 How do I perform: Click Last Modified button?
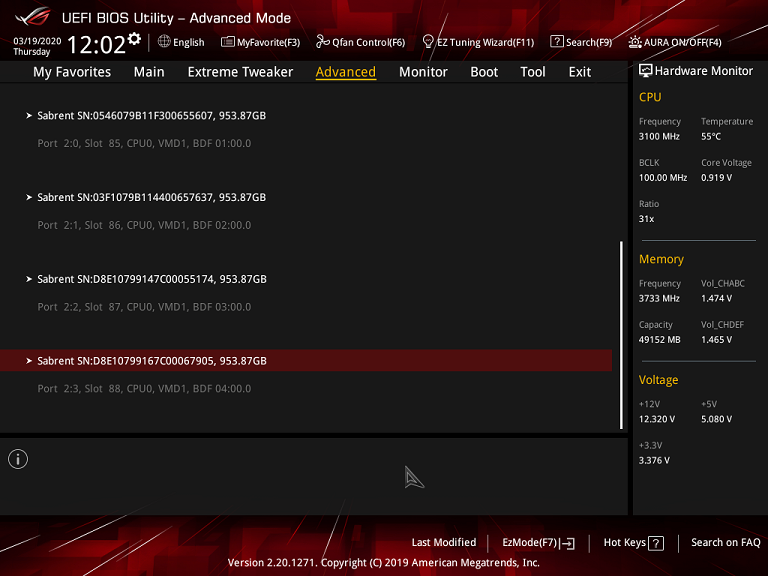tap(443, 543)
